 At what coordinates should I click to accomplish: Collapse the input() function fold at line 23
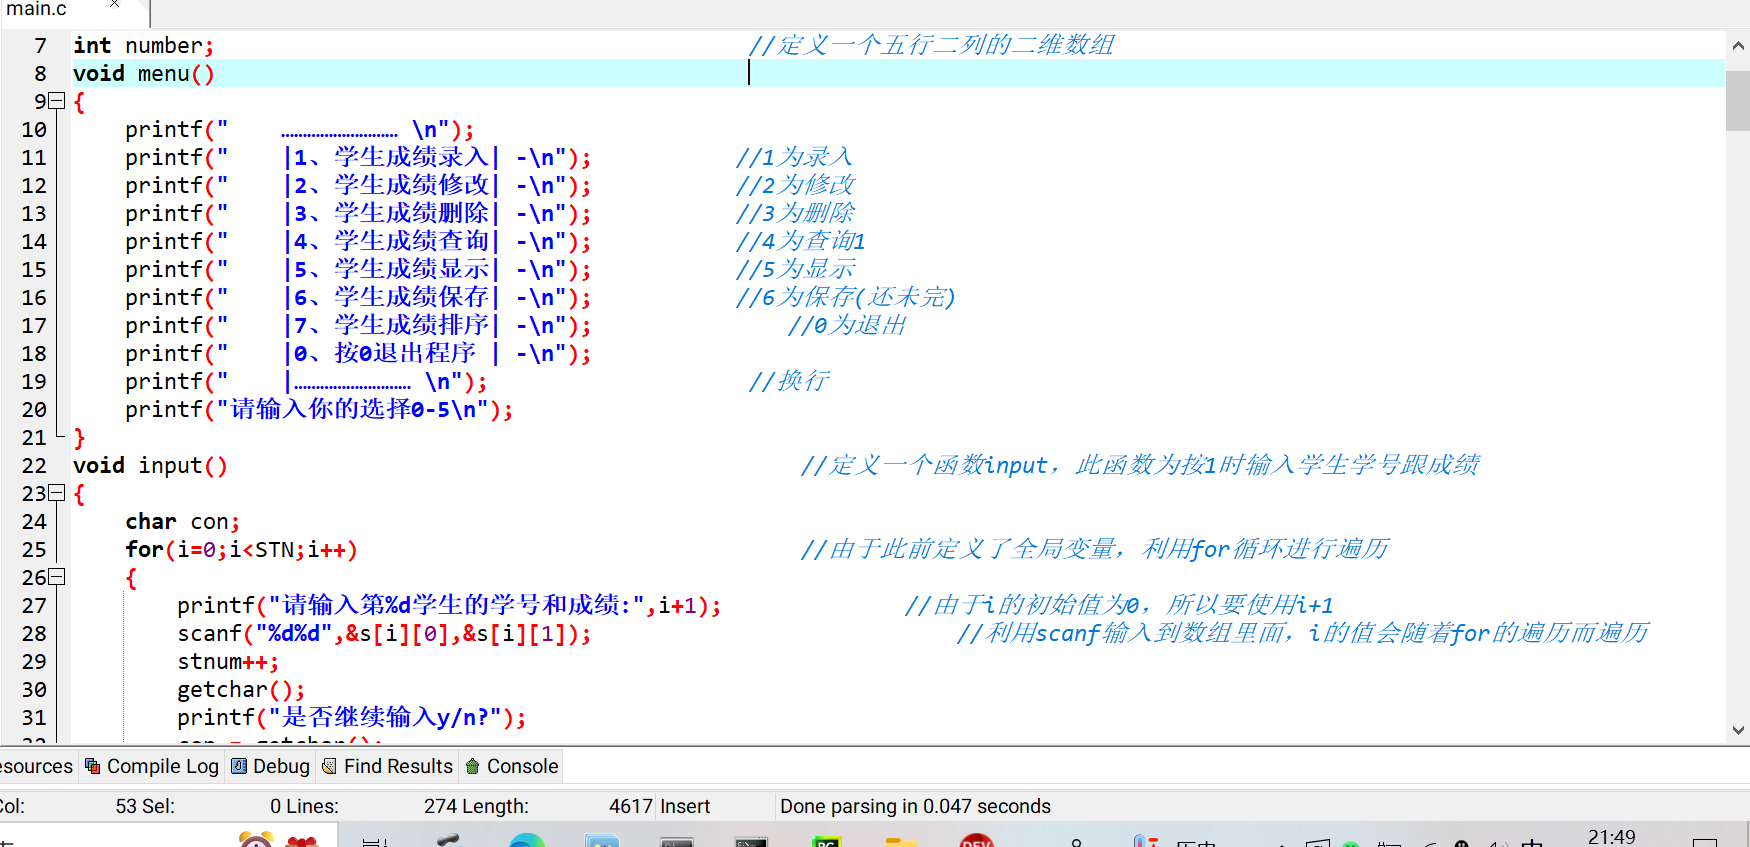57,493
